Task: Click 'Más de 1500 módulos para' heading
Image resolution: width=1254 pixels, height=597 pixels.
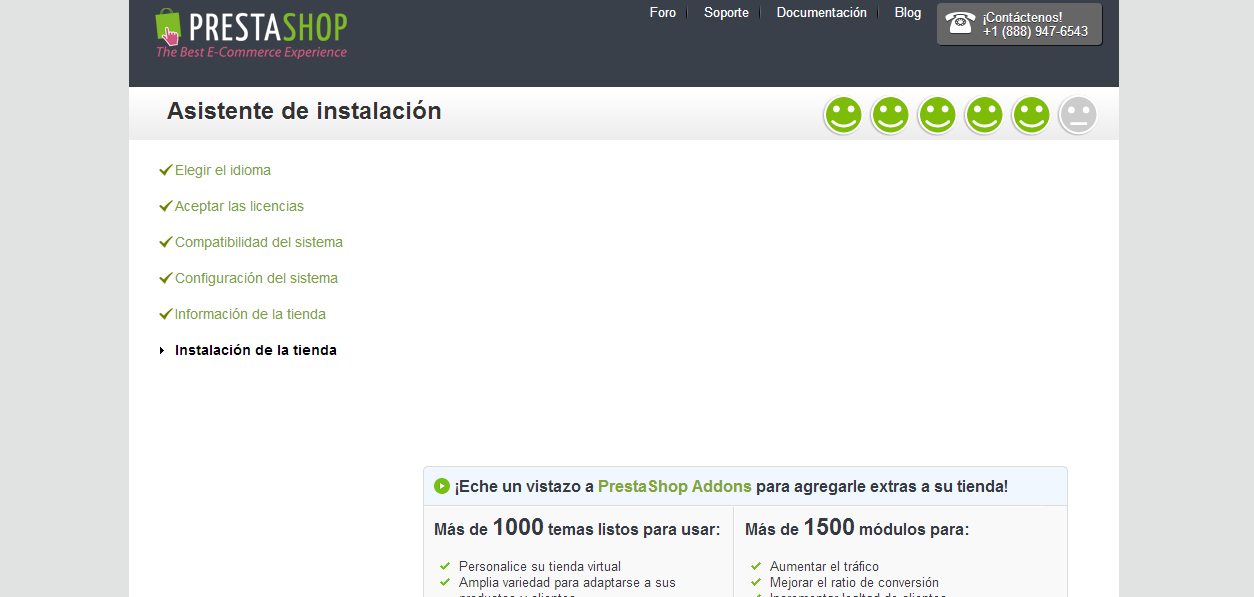Action: tap(857, 528)
